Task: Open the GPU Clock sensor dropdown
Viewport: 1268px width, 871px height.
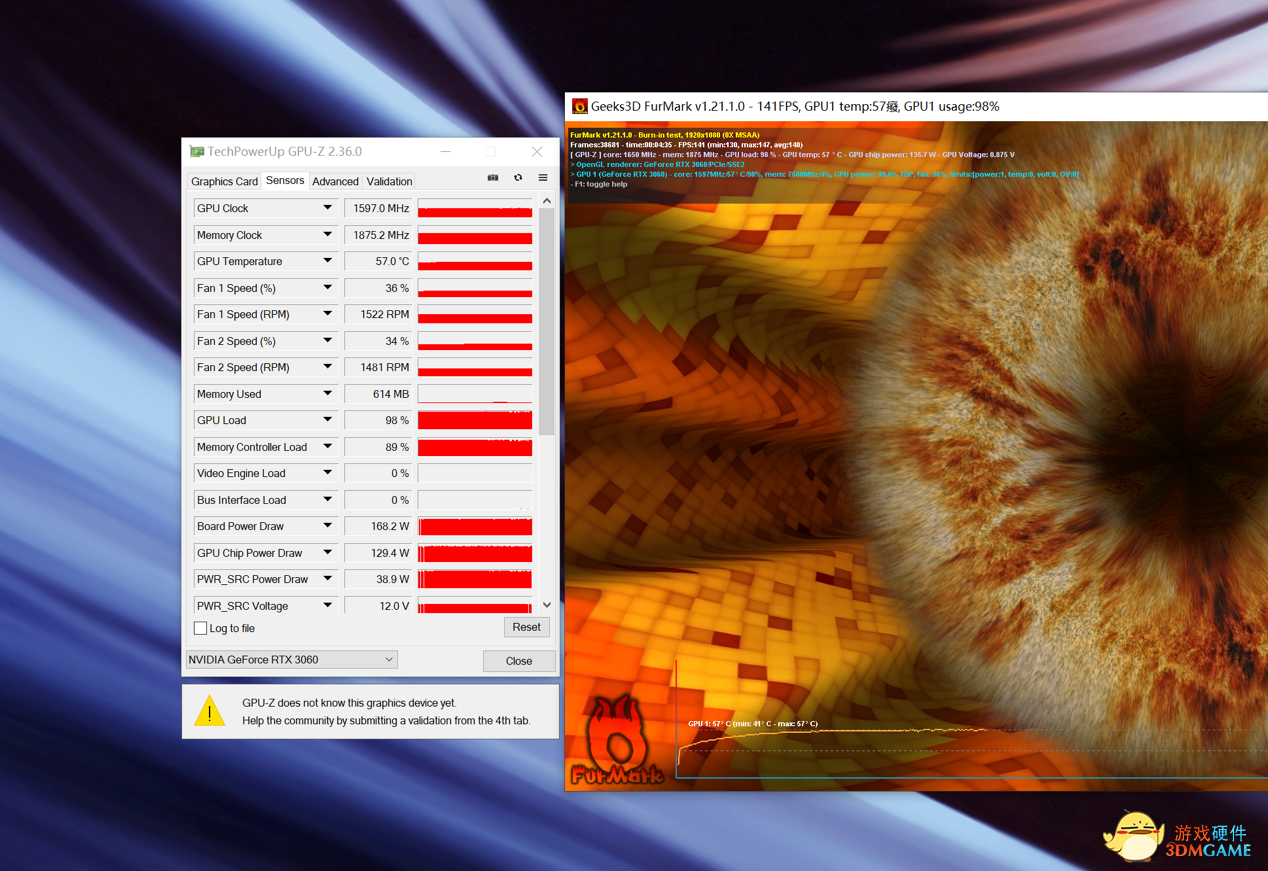Action: (x=327, y=208)
